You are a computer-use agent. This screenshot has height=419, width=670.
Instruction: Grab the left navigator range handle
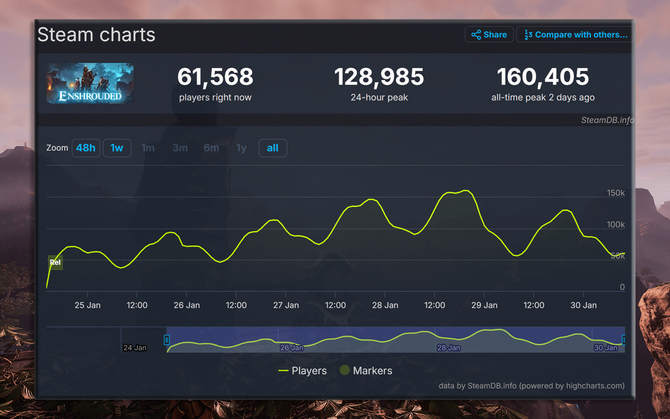[x=167, y=340]
